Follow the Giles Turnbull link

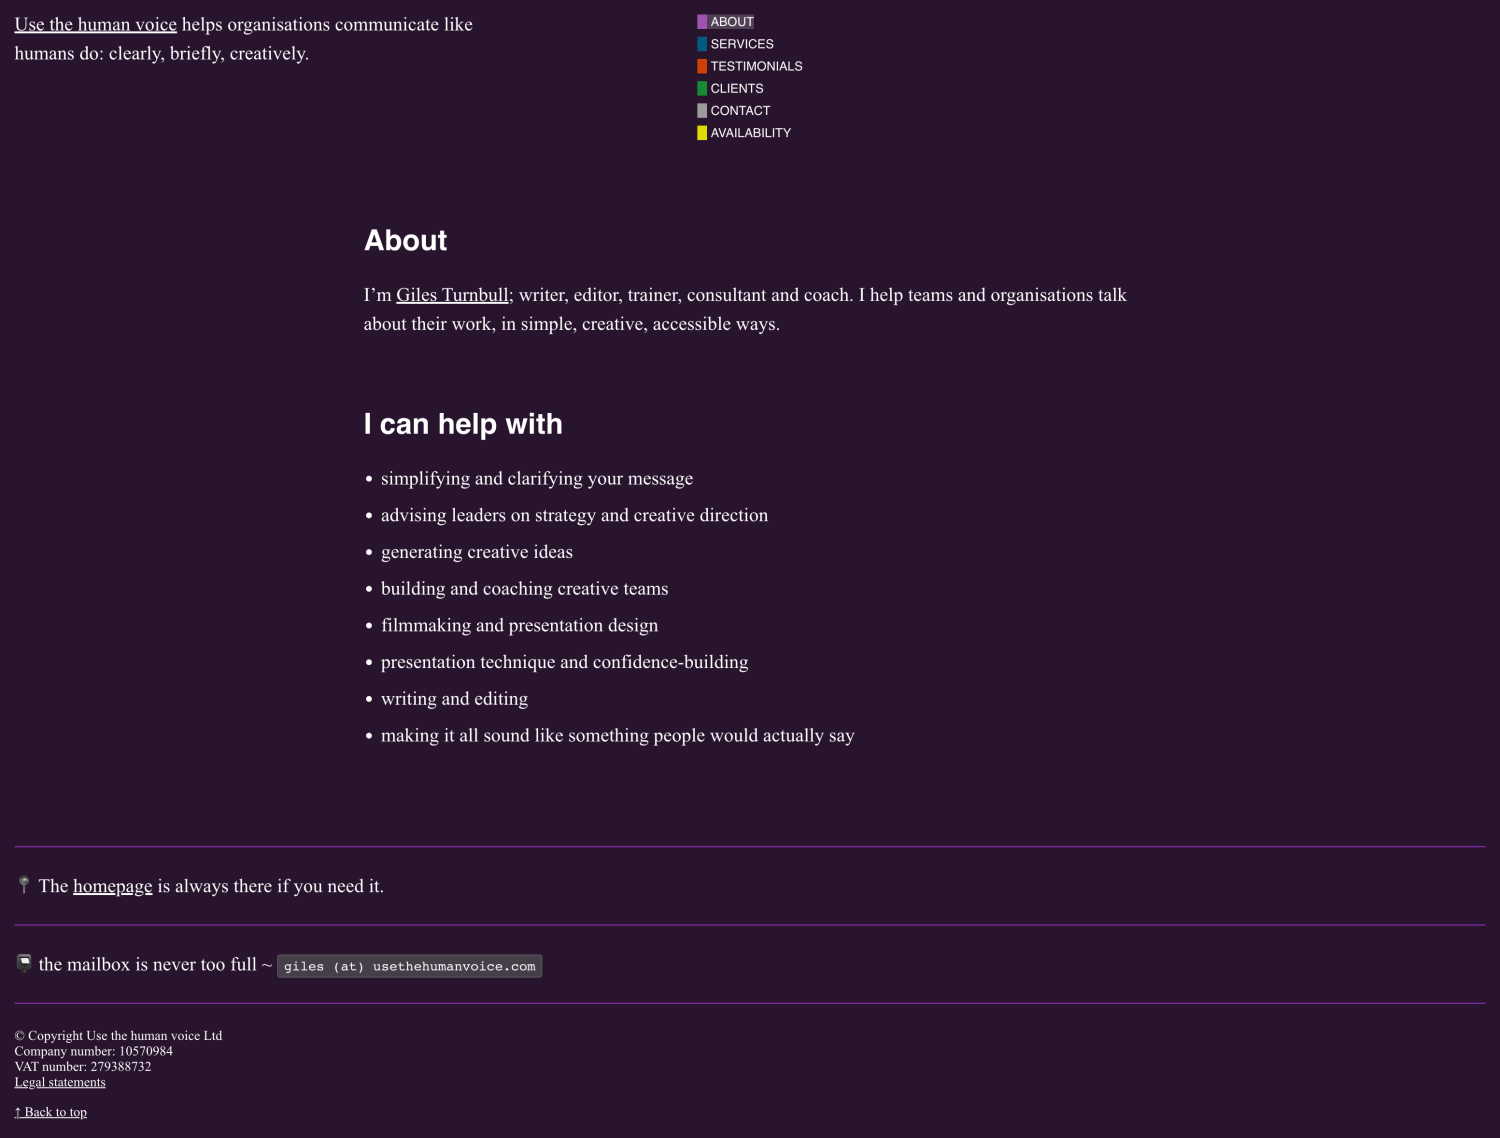[x=452, y=295]
